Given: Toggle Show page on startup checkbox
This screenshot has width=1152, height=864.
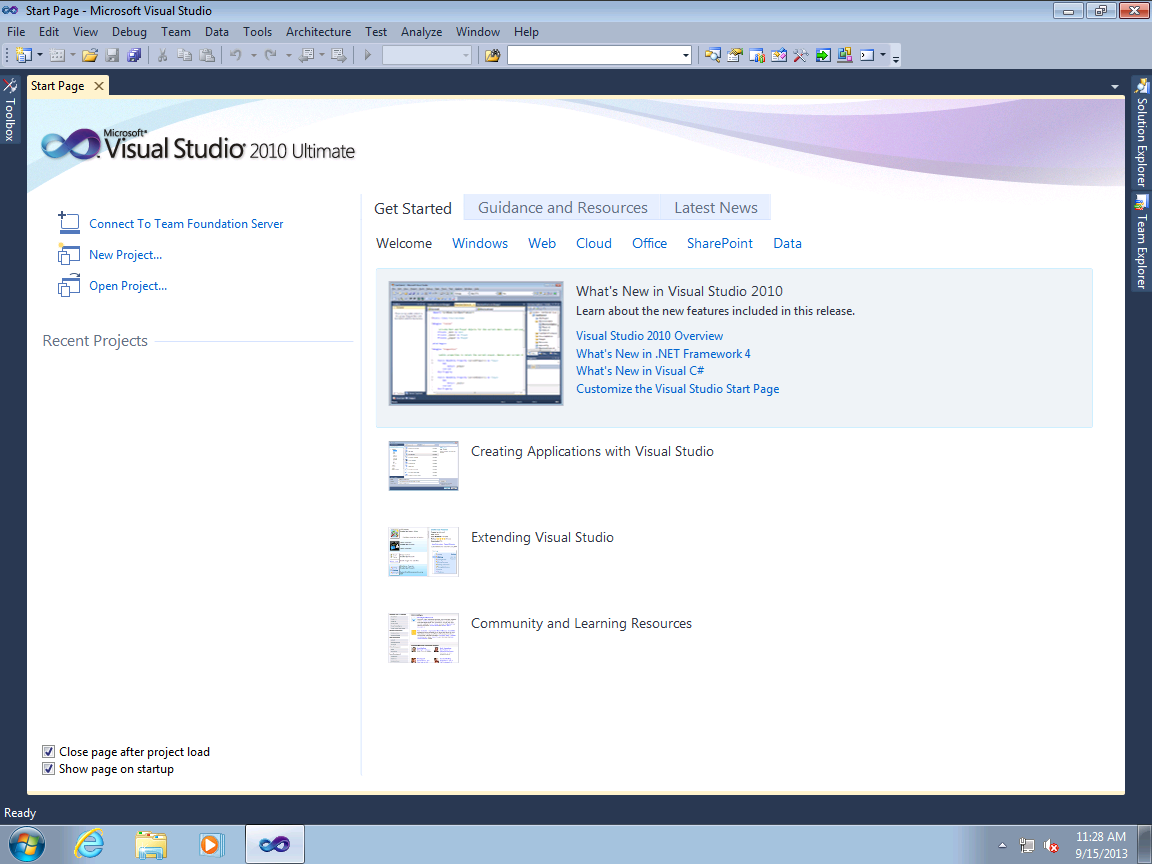Looking at the screenshot, I should pyautogui.click(x=48, y=768).
